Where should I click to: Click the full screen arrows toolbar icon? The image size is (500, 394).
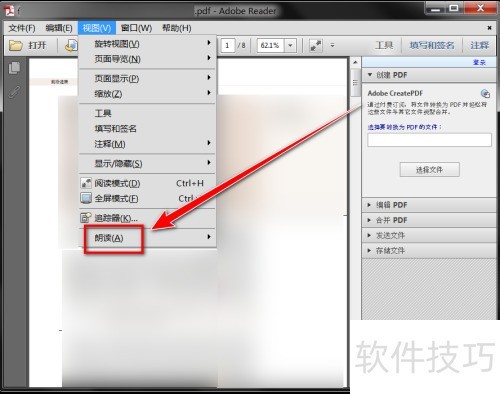pos(315,45)
